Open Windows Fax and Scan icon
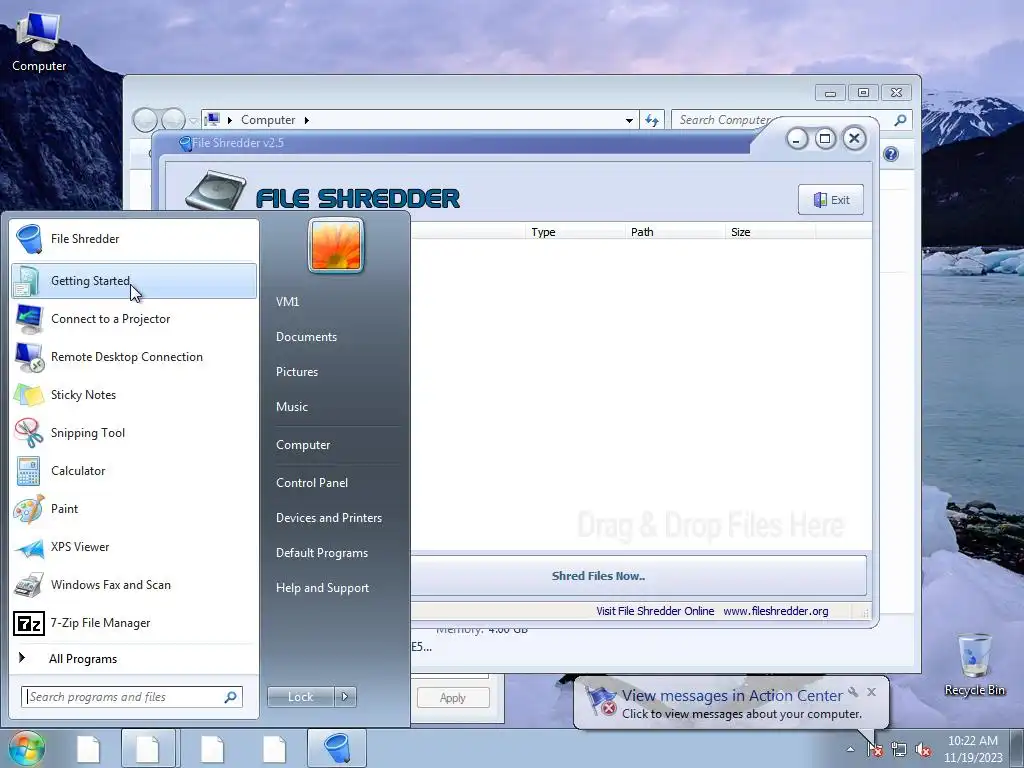The height and width of the screenshot is (768, 1024). 29,585
